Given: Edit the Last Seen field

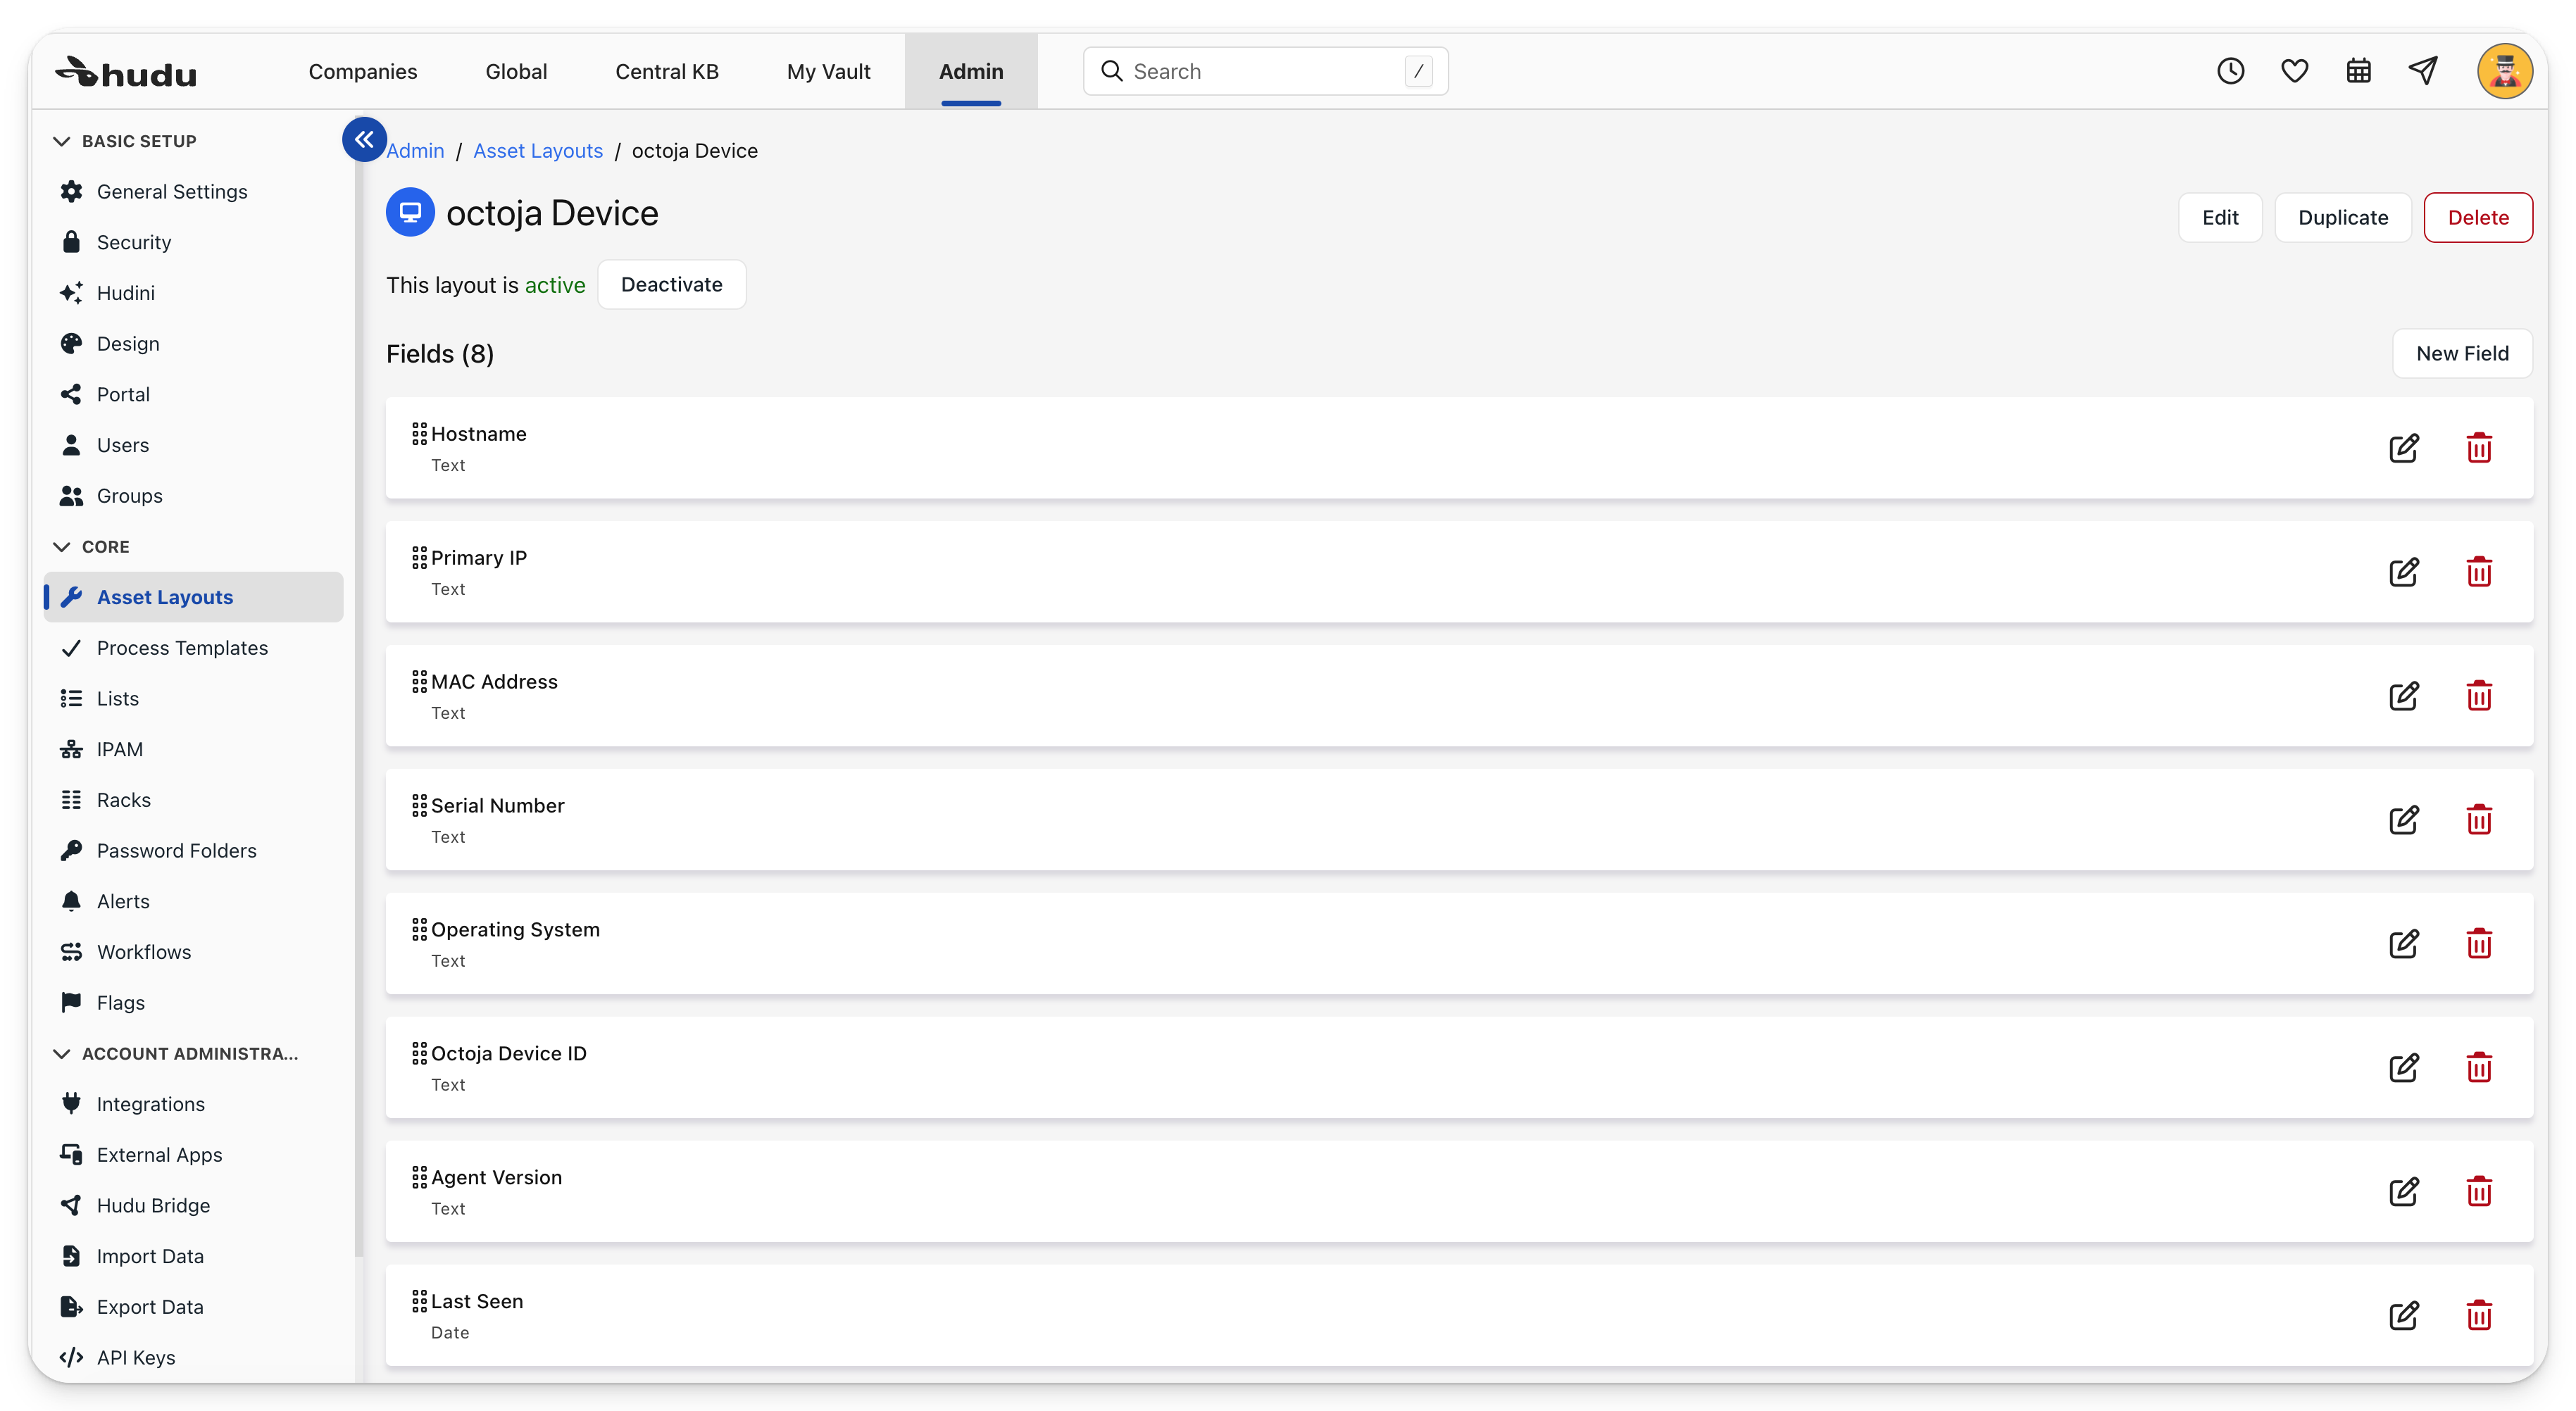Looking at the screenshot, I should [x=2403, y=1316].
